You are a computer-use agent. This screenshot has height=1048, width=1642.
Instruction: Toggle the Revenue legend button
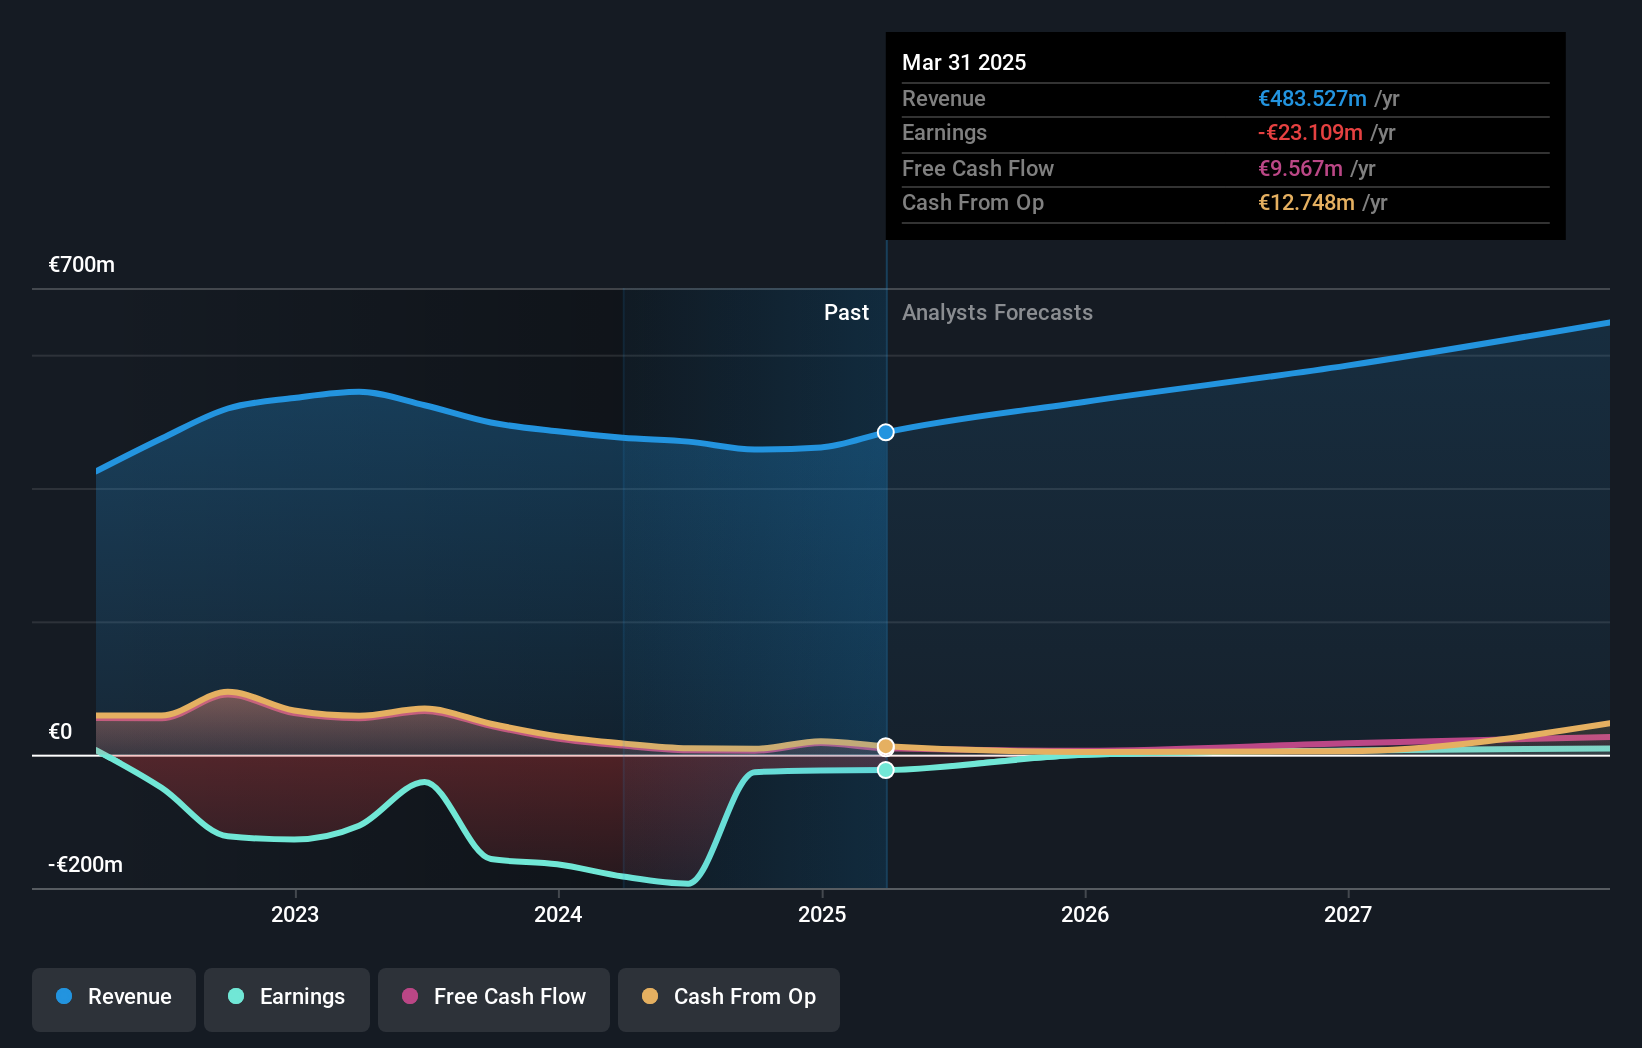tap(114, 999)
